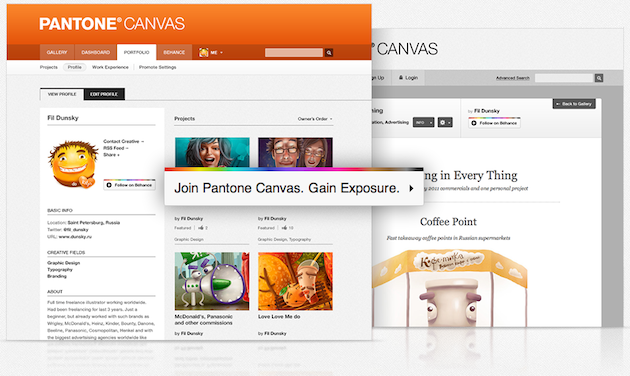The image size is (630, 376).
Task: Expand the ME account dropdown
Action: tap(217, 53)
